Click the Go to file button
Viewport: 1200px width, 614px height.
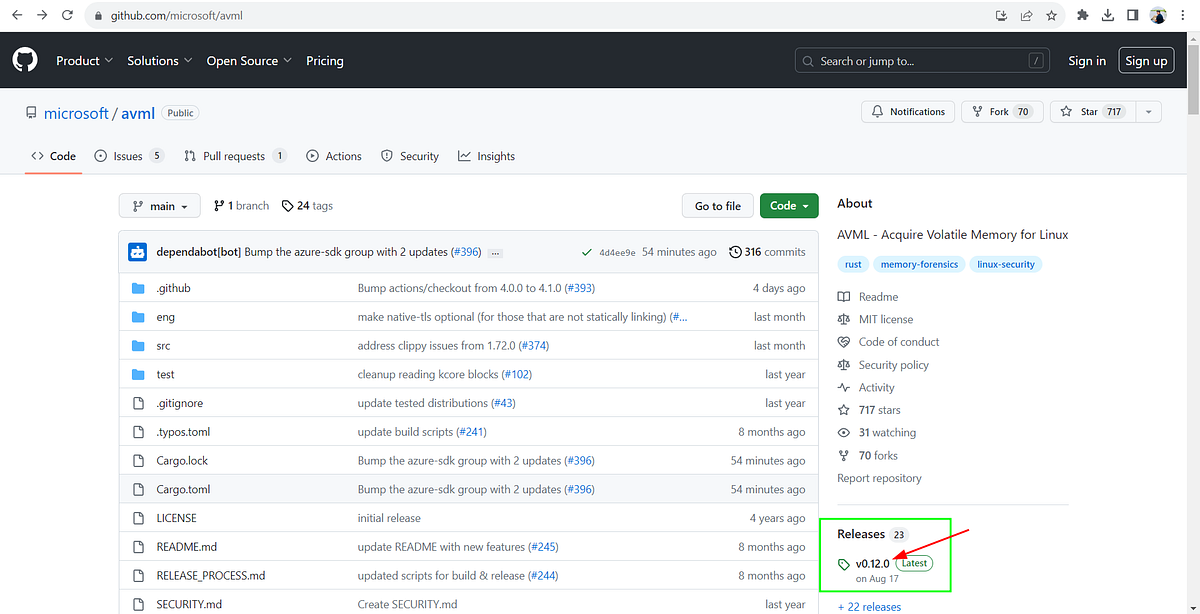[x=717, y=205]
